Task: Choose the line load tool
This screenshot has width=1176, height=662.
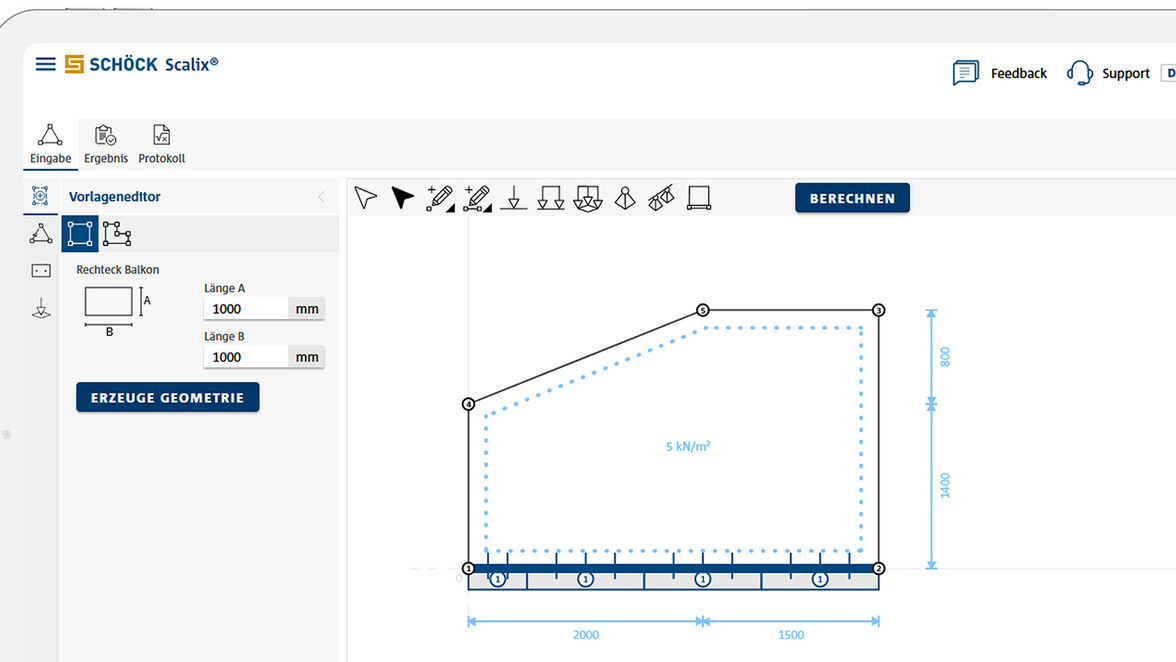Action: [x=551, y=198]
